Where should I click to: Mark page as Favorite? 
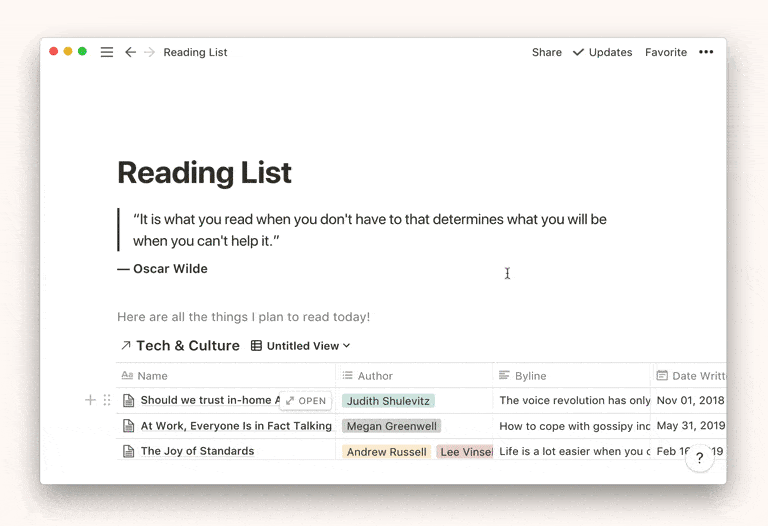(x=665, y=52)
